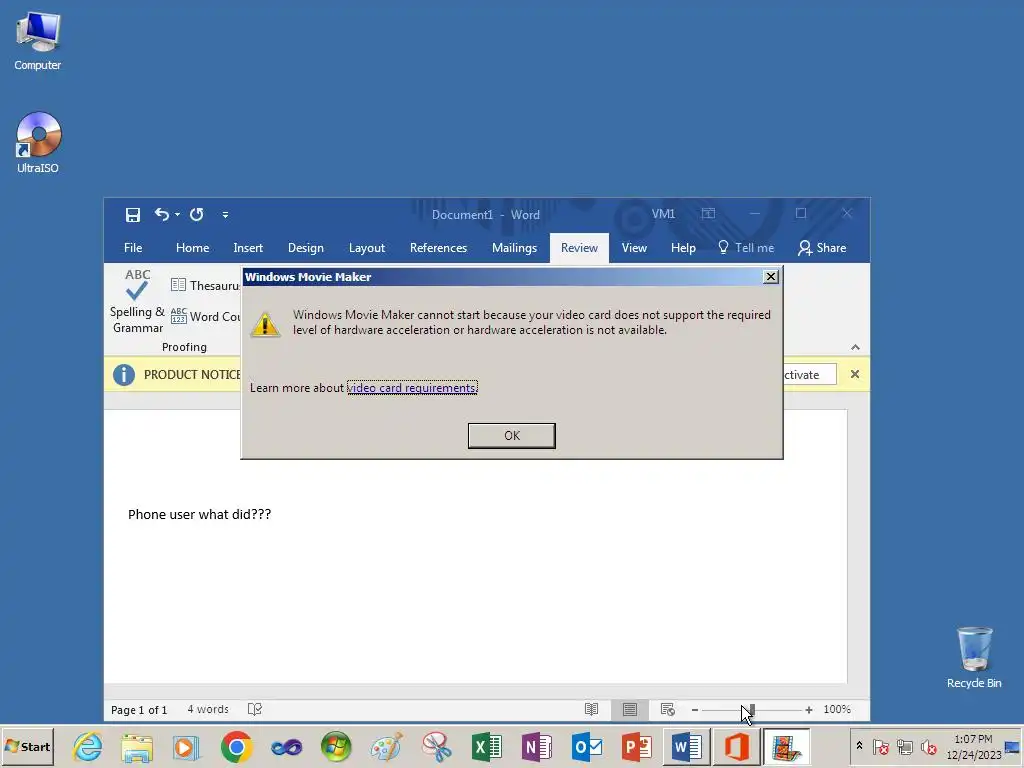Click the muted volume tray icon

tap(928, 746)
